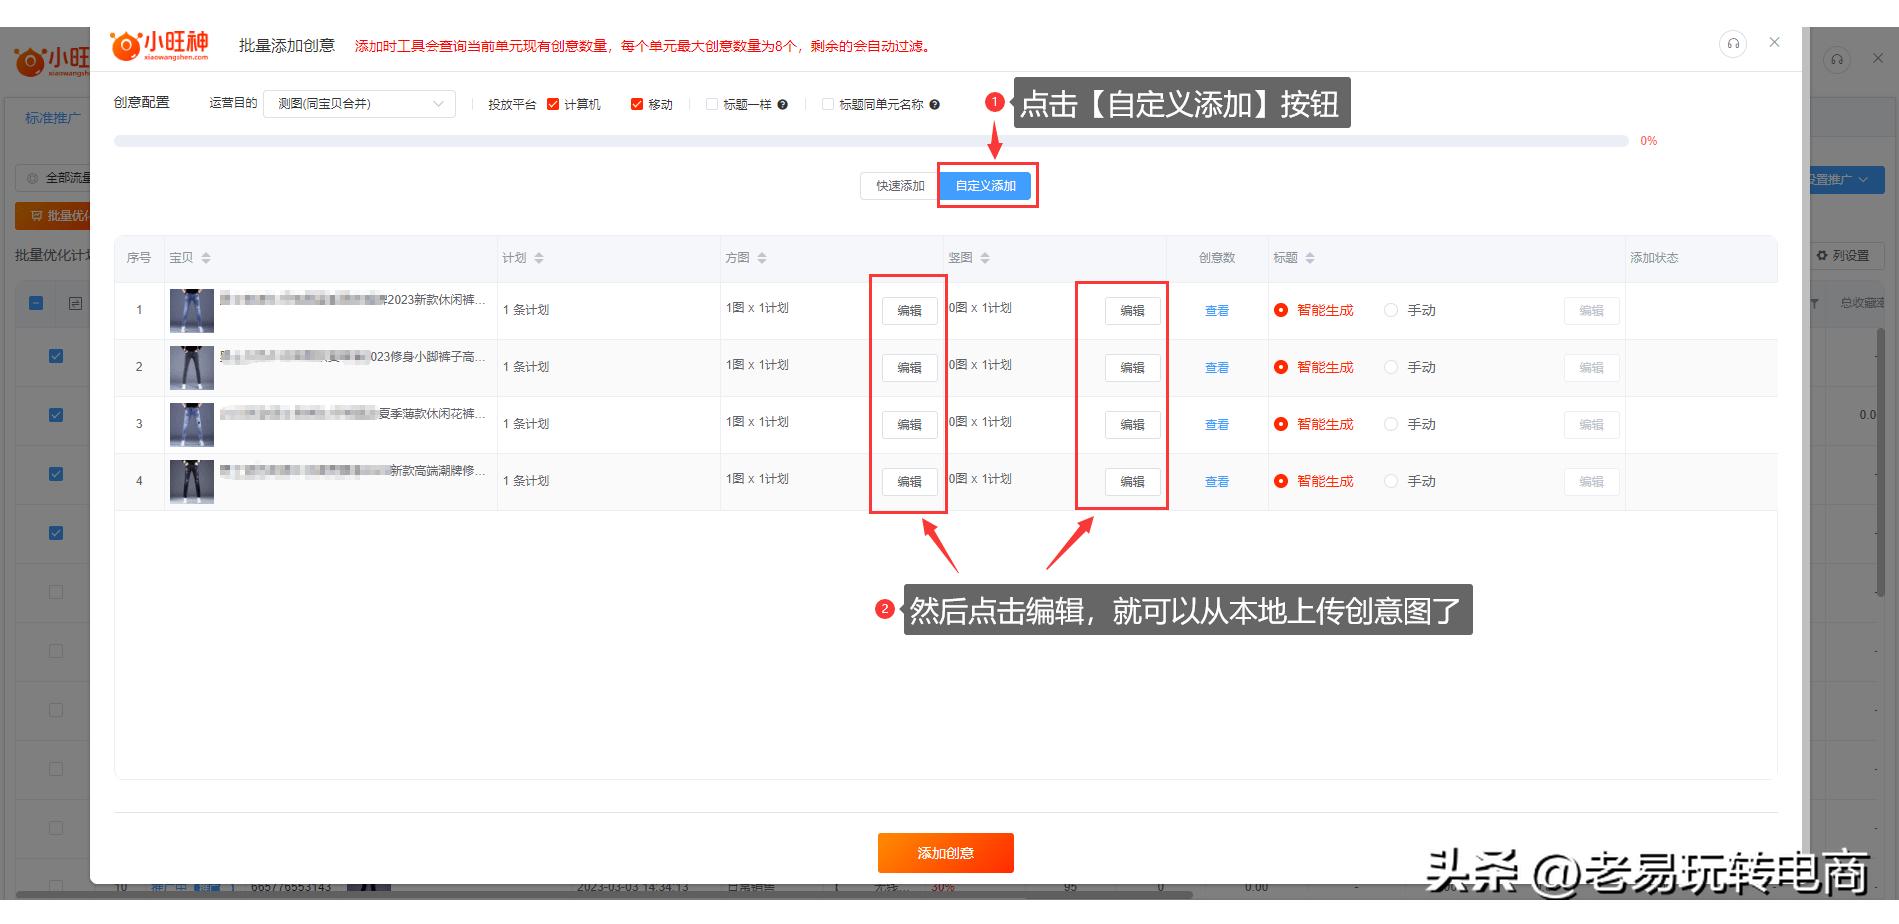Click the help icon next to 标题一样
This screenshot has width=1899, height=924.
point(784,104)
